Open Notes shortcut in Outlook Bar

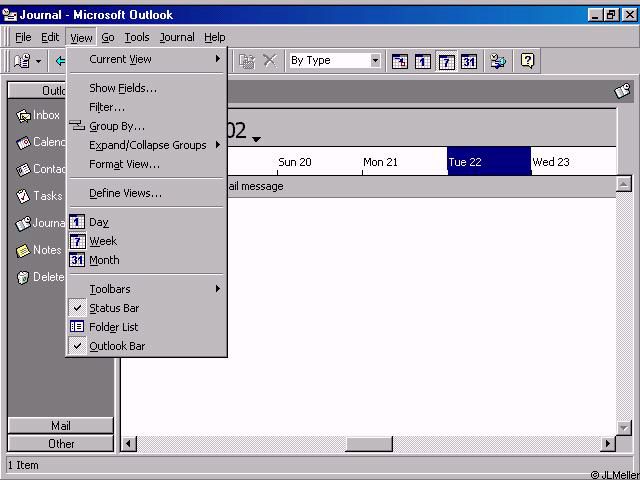click(x=39, y=250)
